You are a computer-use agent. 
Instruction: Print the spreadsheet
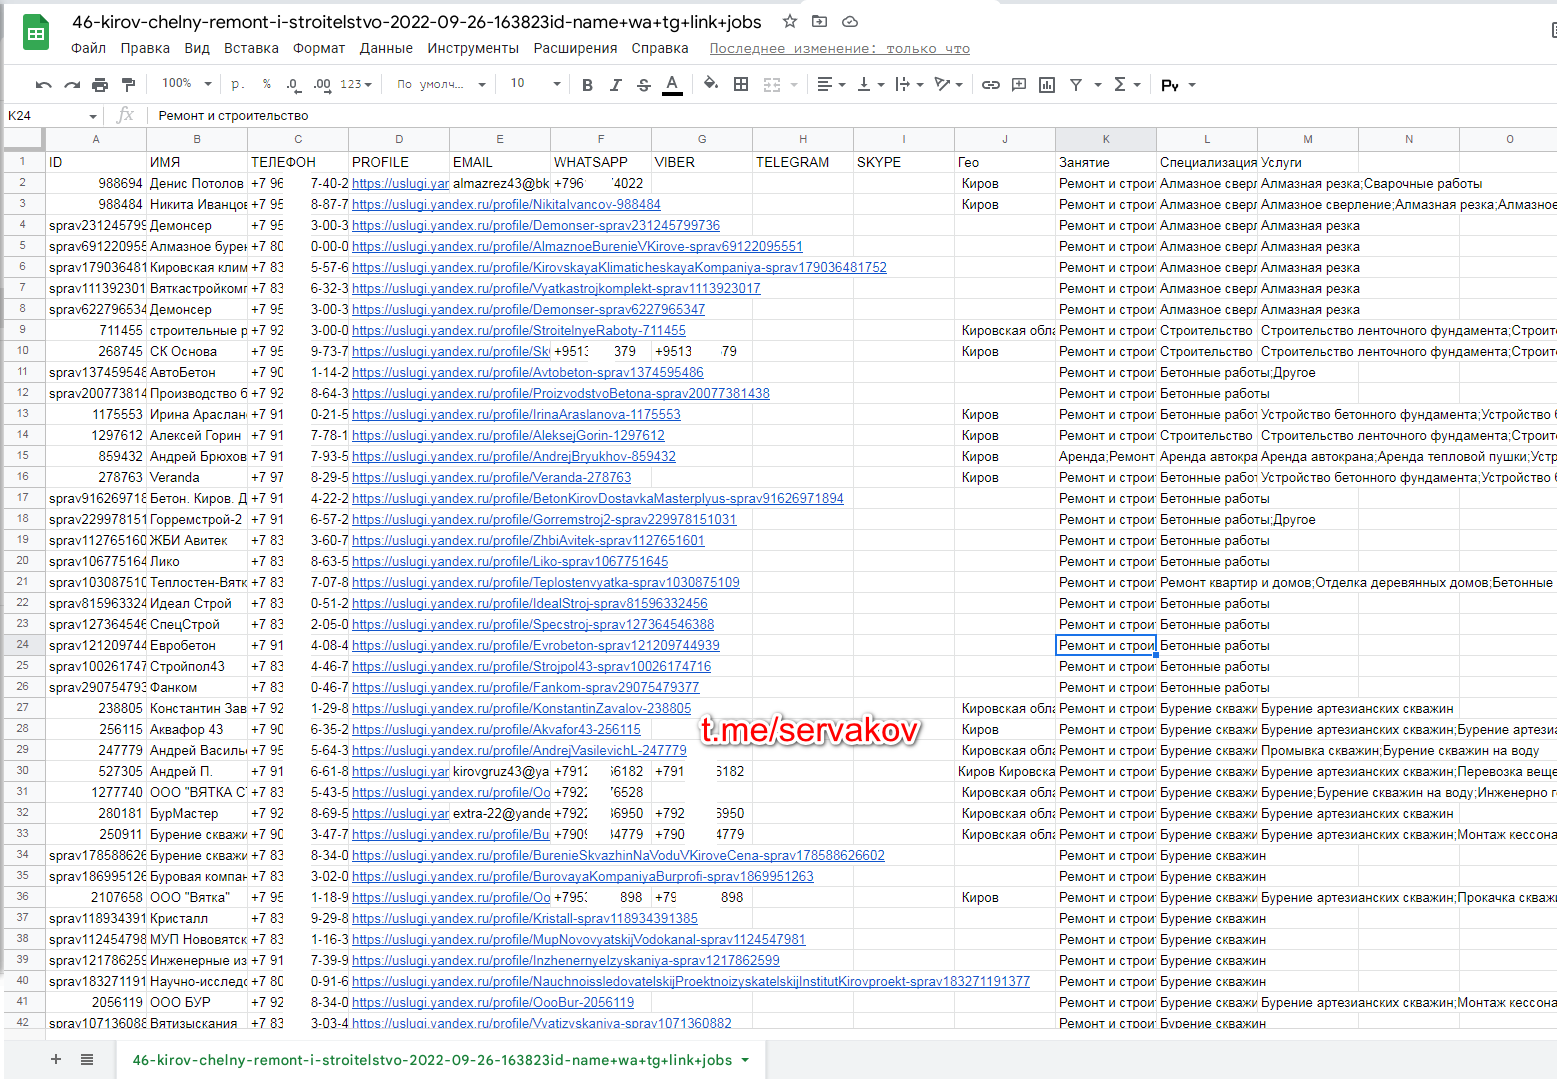coord(100,85)
